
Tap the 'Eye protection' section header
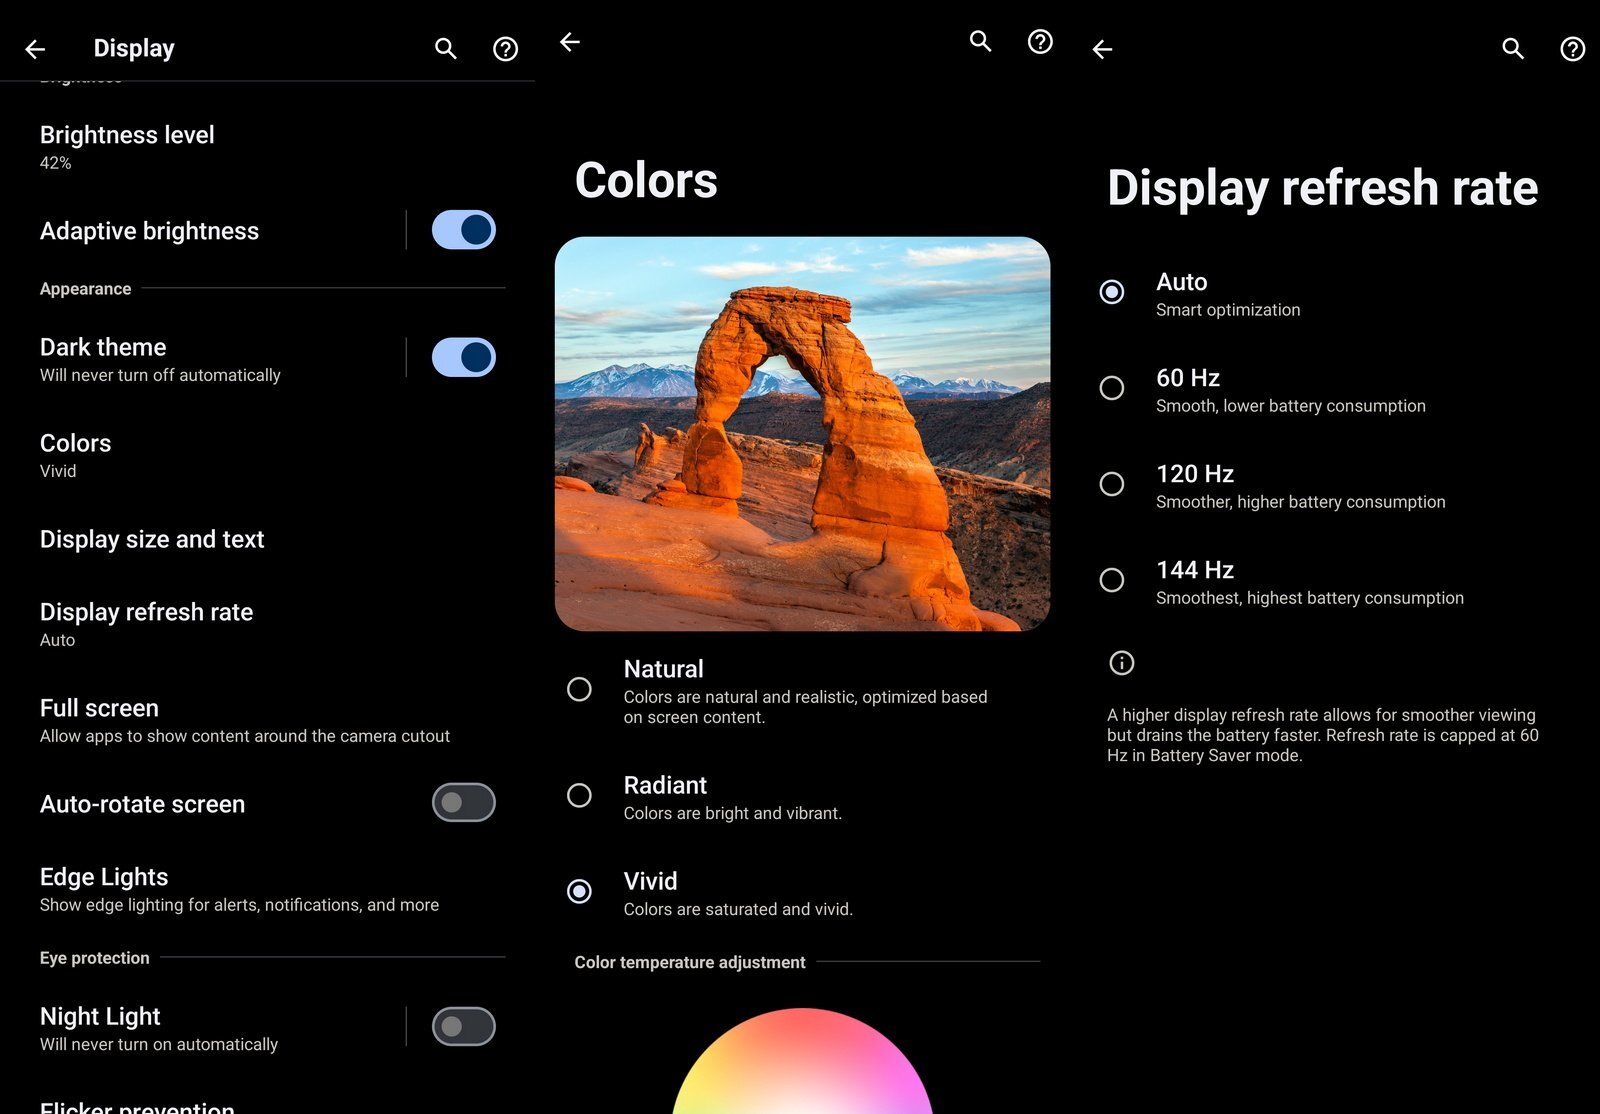pos(94,958)
